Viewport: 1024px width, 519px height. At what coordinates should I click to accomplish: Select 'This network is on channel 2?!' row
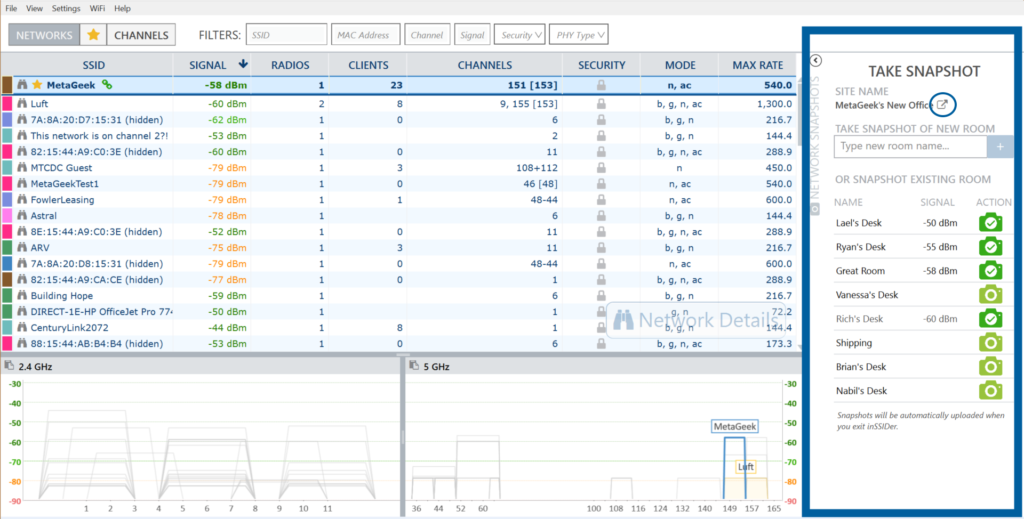tap(400, 136)
